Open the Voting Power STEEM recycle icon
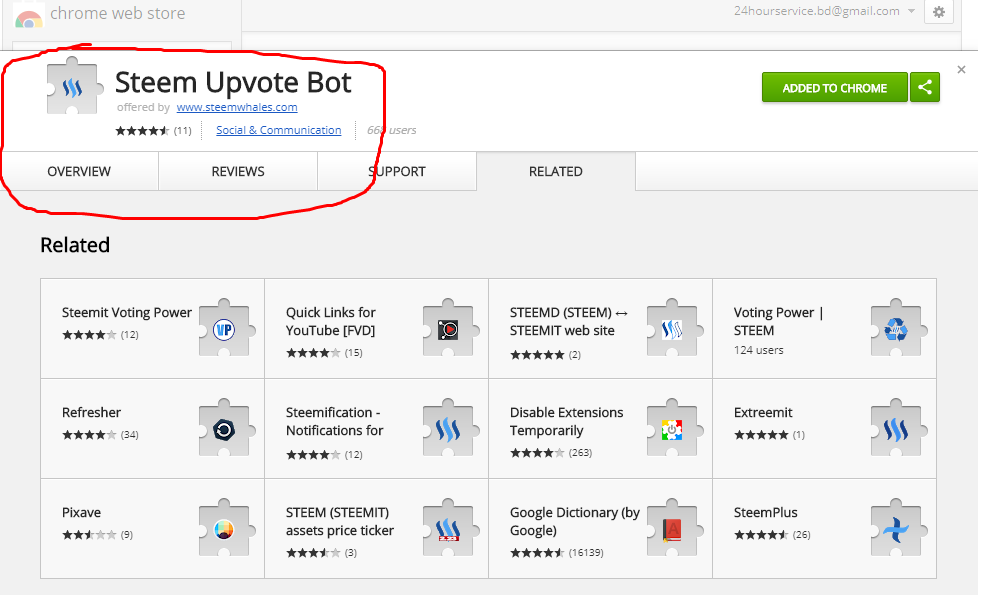984x595 pixels. (899, 328)
